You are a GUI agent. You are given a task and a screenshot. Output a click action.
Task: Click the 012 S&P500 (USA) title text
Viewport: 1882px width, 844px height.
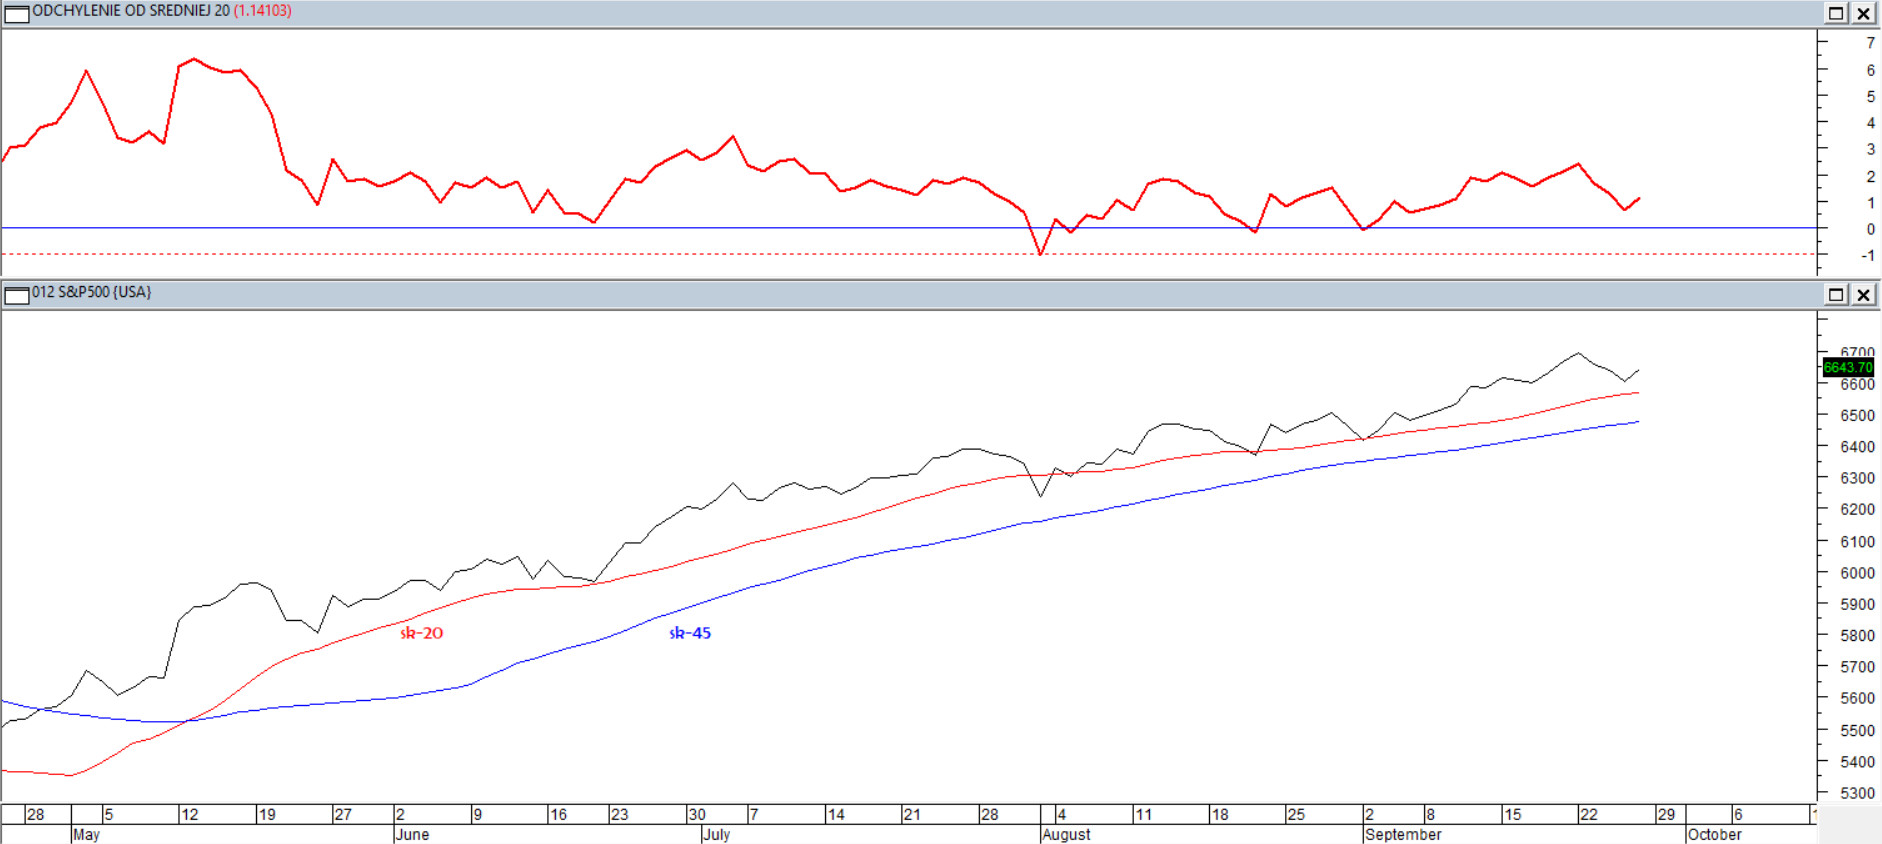click(92, 292)
